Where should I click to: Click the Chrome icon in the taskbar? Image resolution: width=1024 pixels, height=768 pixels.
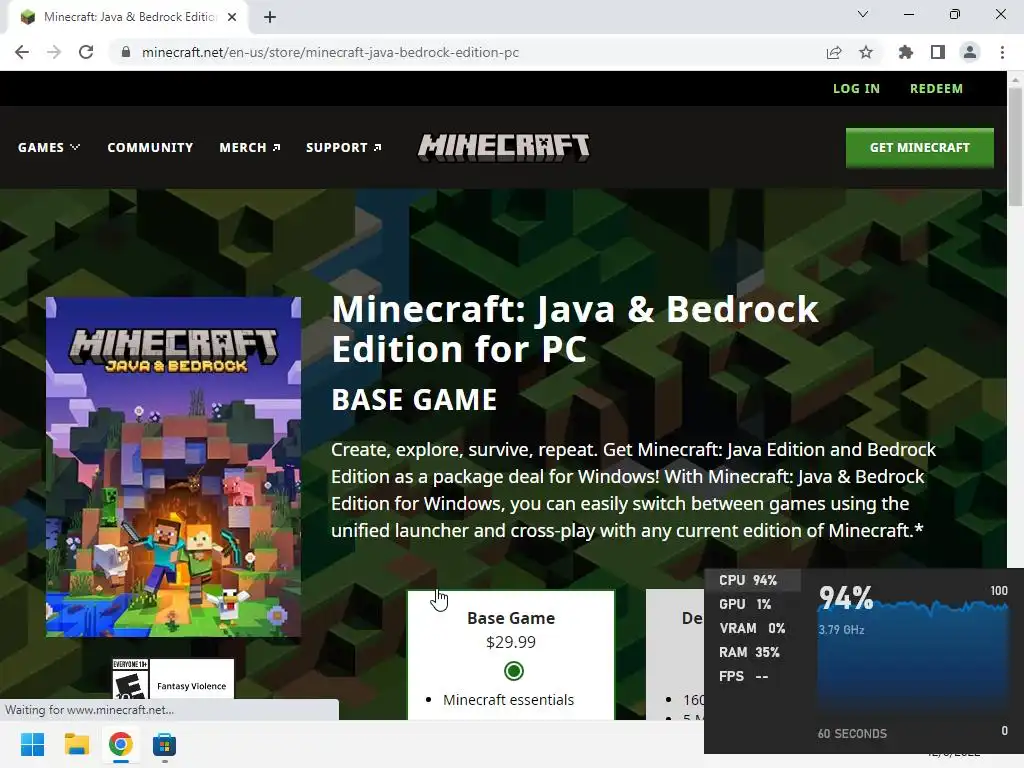coord(120,744)
